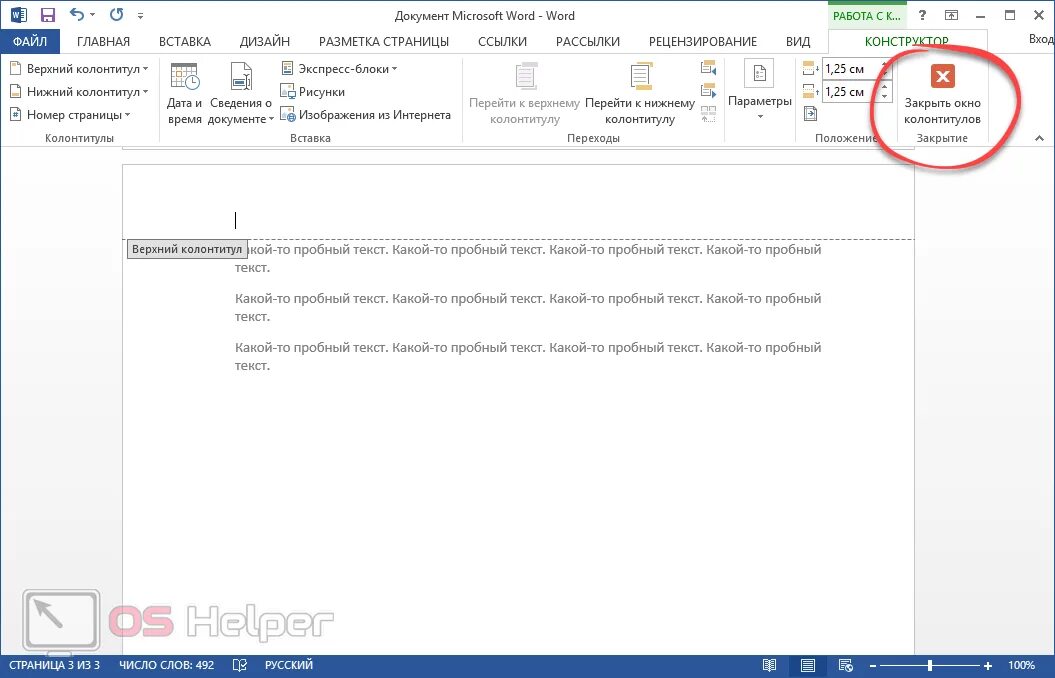Undo the last action
The width and height of the screenshot is (1055, 678).
(x=77, y=14)
